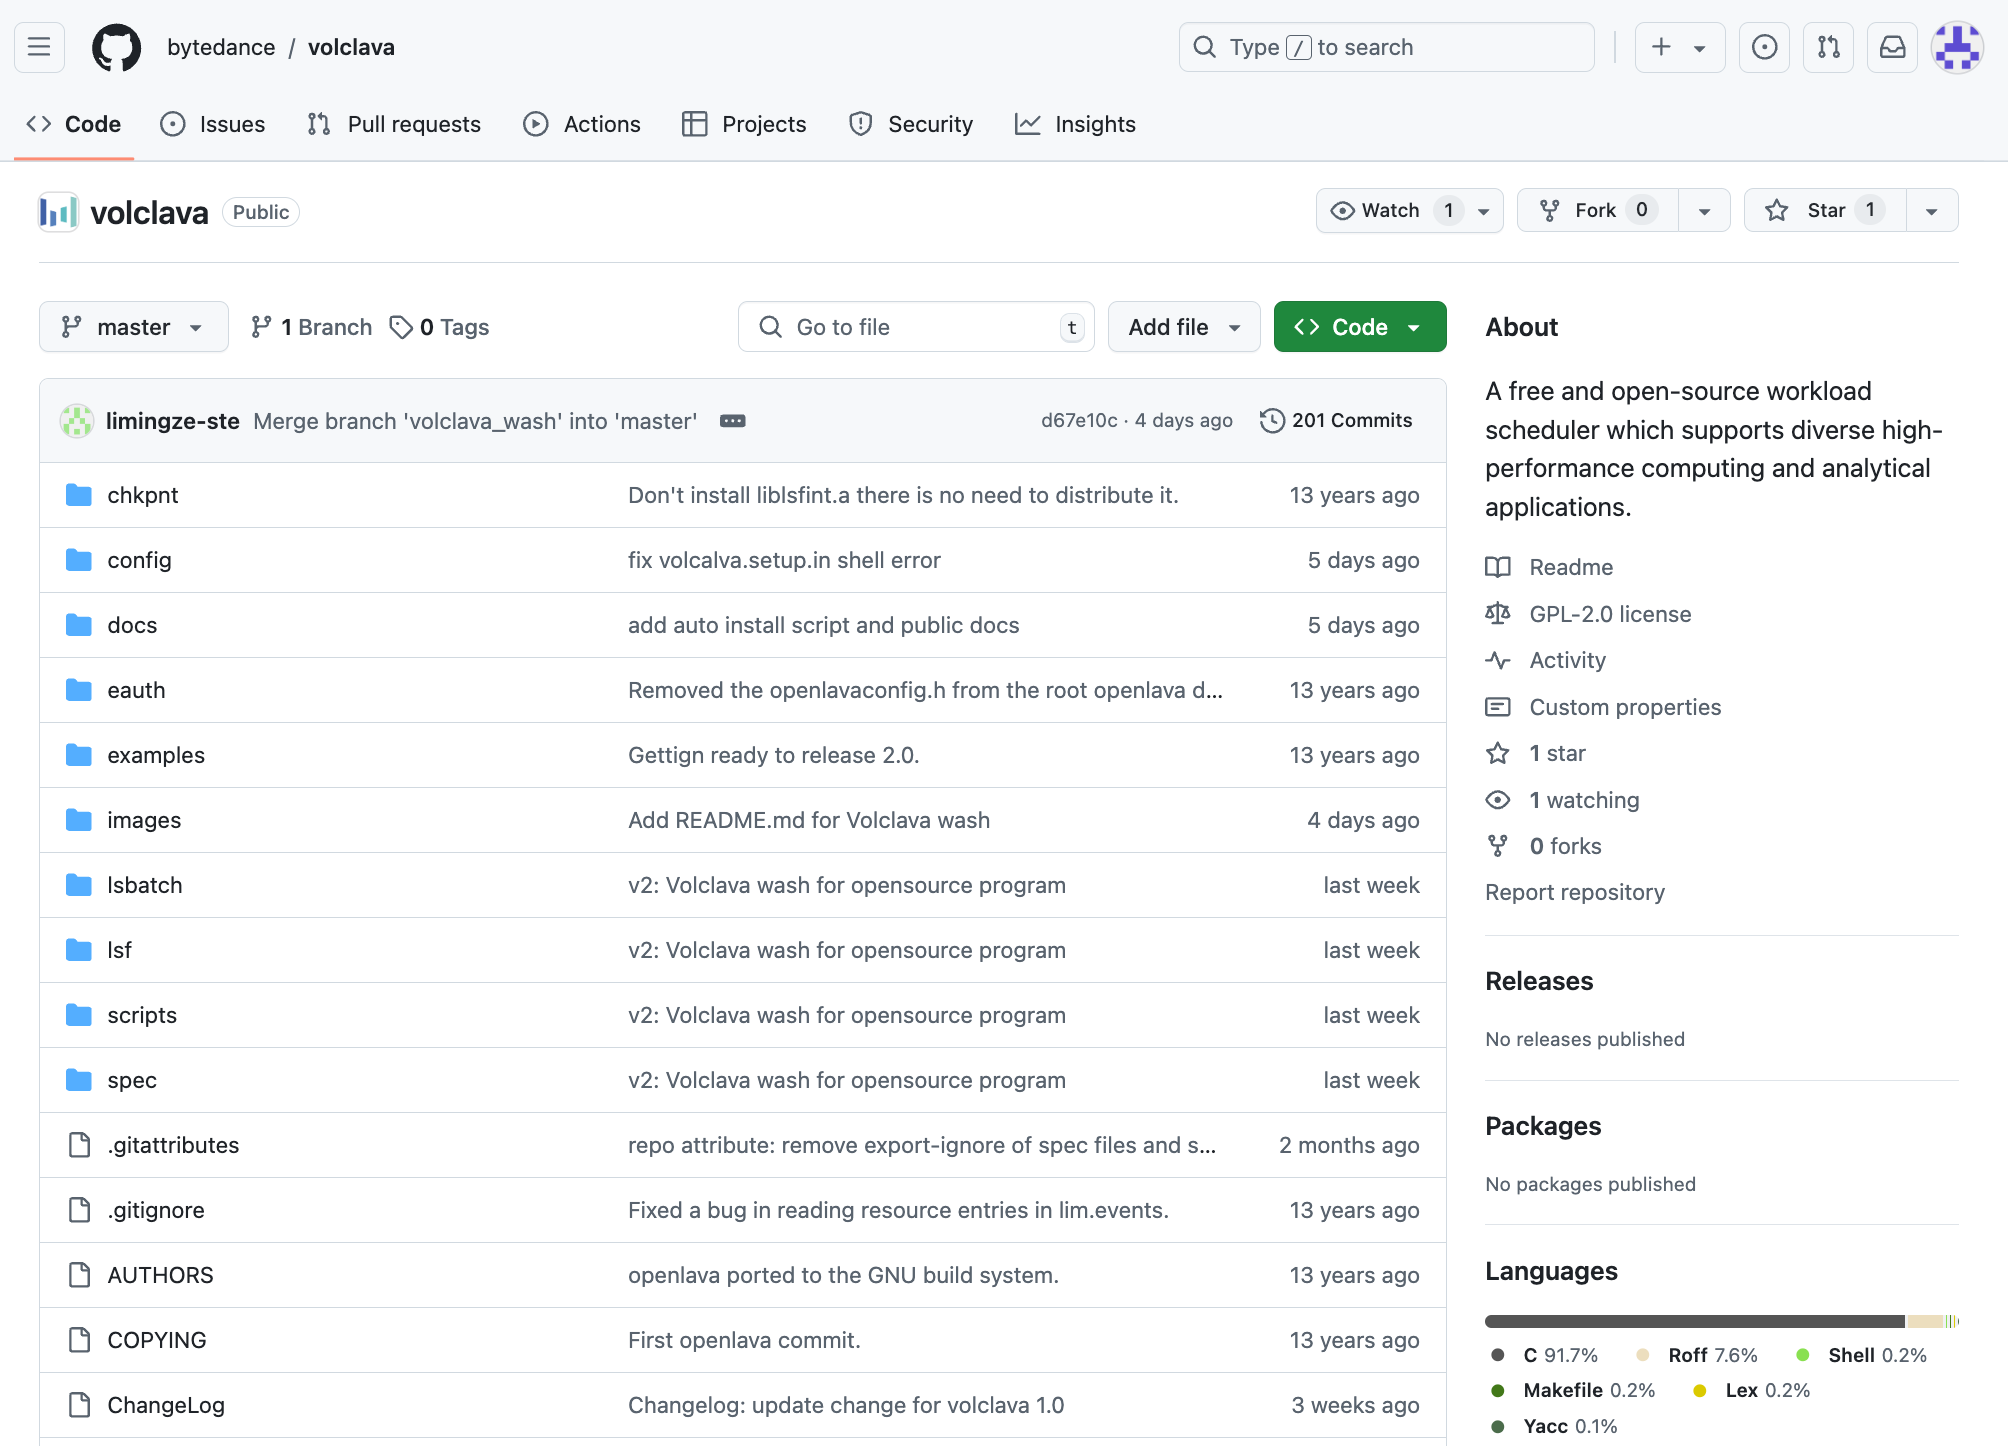This screenshot has height=1446, width=2008.
Task: Fork the repository
Action: (1596, 210)
